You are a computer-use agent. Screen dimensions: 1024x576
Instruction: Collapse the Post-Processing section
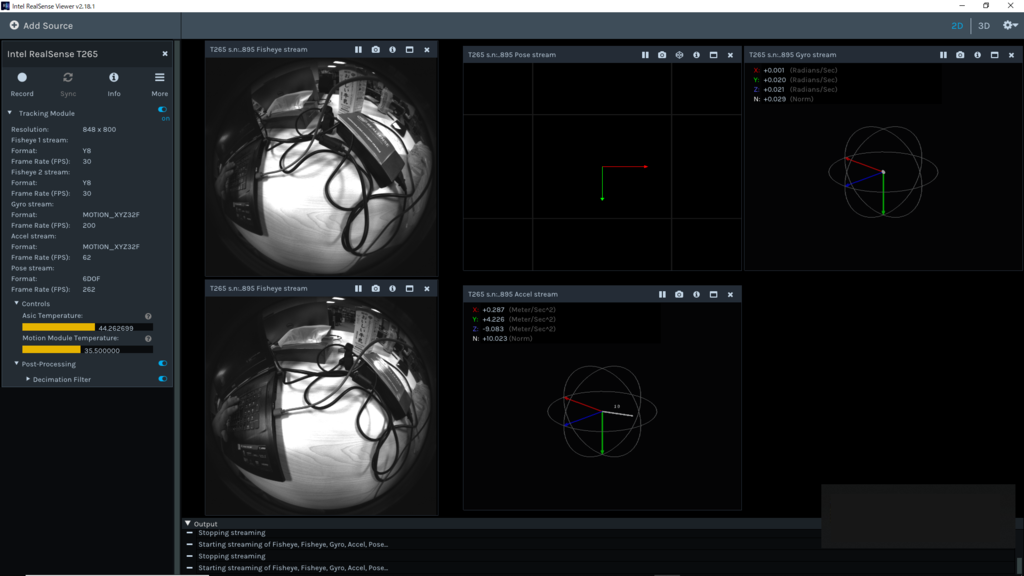(x=17, y=364)
